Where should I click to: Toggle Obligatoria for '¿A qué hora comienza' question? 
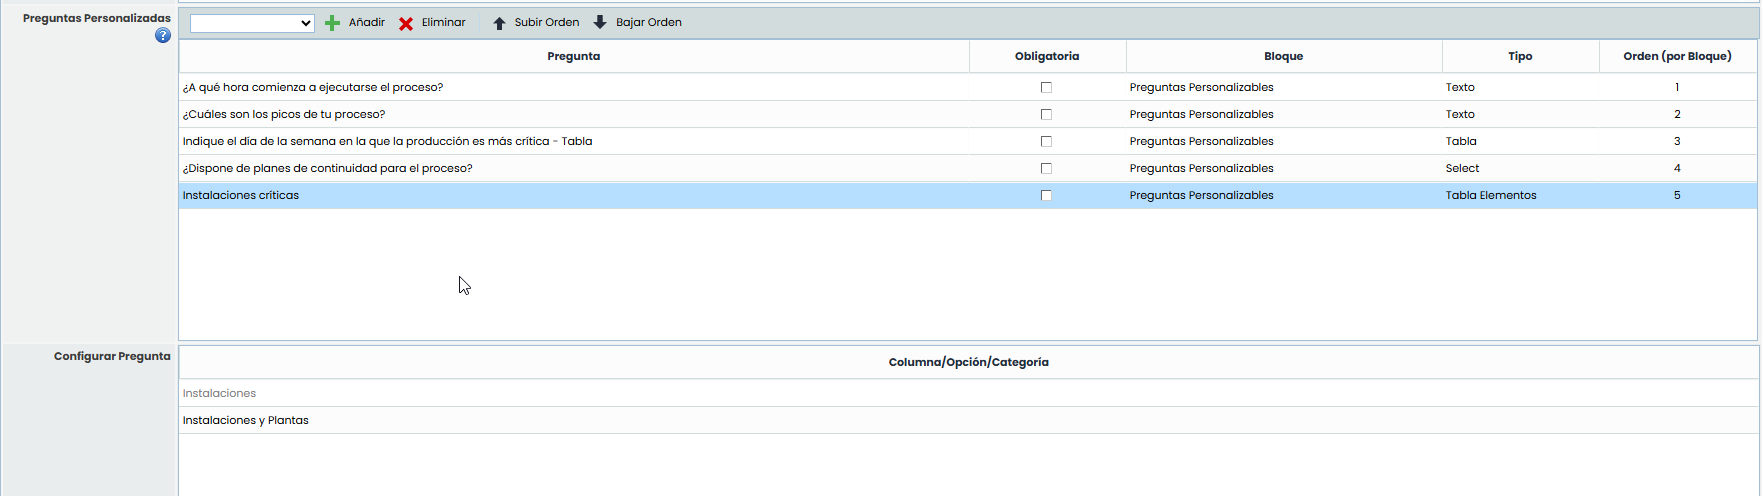click(x=1046, y=88)
